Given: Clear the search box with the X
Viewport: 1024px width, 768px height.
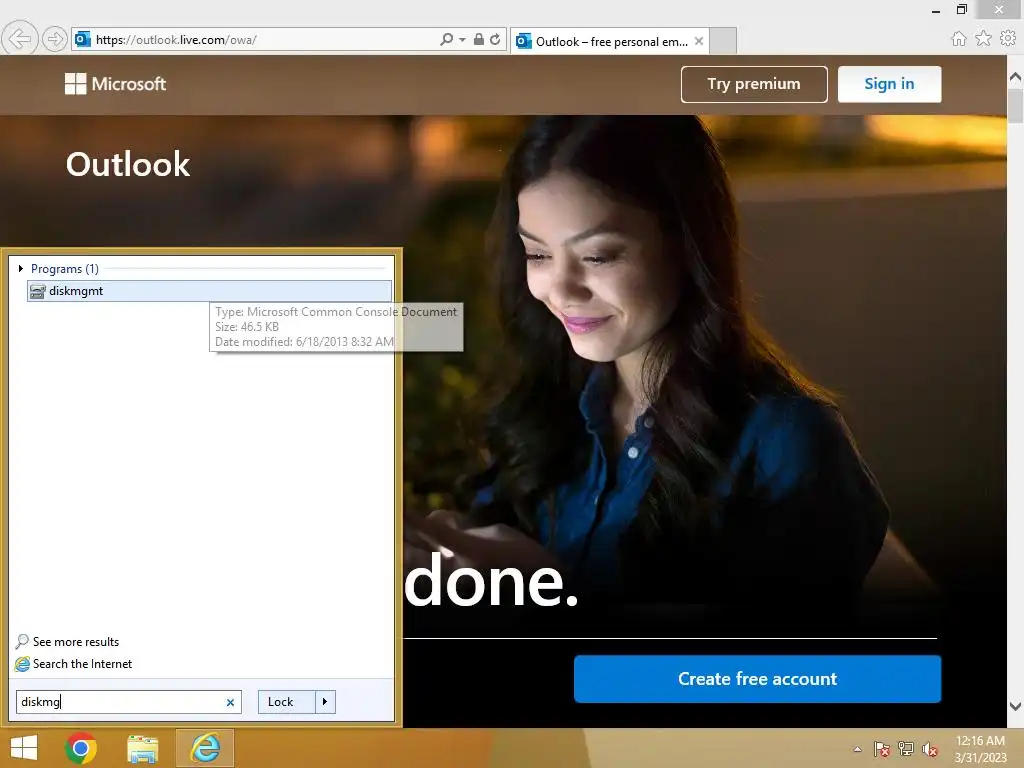Looking at the screenshot, I should [230, 703].
